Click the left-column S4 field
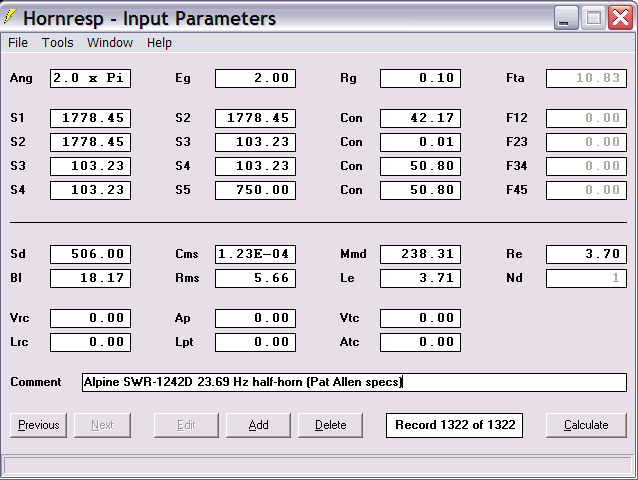638x480 pixels. [x=90, y=190]
